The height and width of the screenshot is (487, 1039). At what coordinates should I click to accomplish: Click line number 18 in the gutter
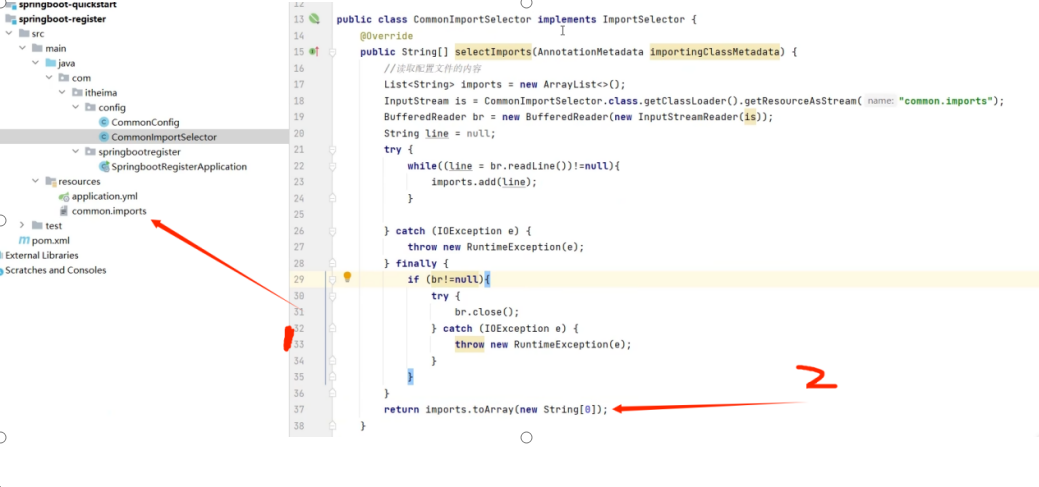(x=298, y=101)
